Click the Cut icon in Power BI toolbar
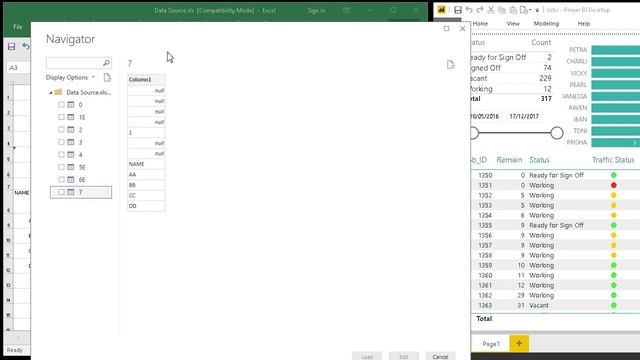The image size is (640, 360). (491, 10)
